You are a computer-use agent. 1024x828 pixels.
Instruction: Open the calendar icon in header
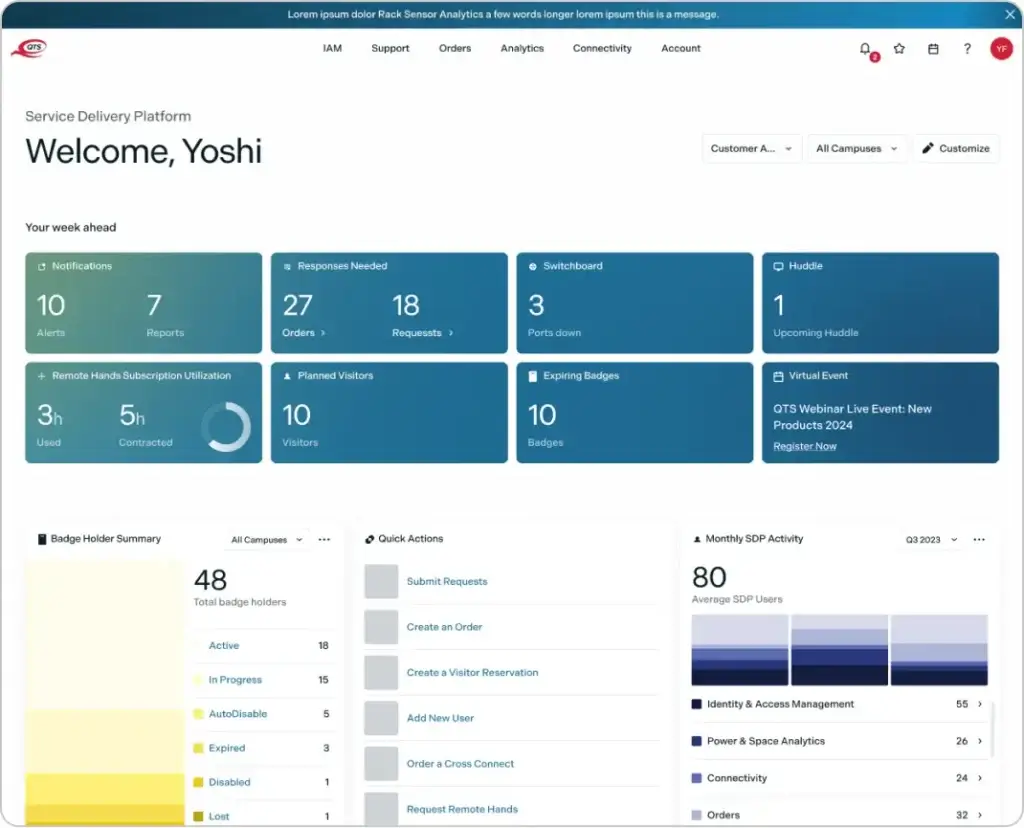pos(933,49)
